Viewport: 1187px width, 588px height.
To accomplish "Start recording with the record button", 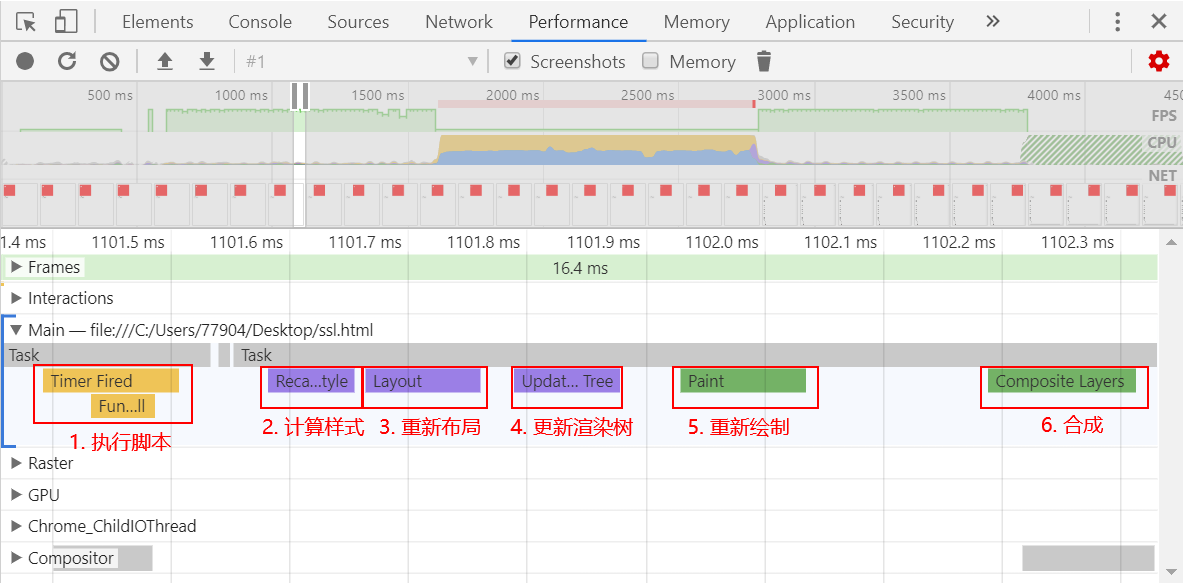I will pos(25,62).
